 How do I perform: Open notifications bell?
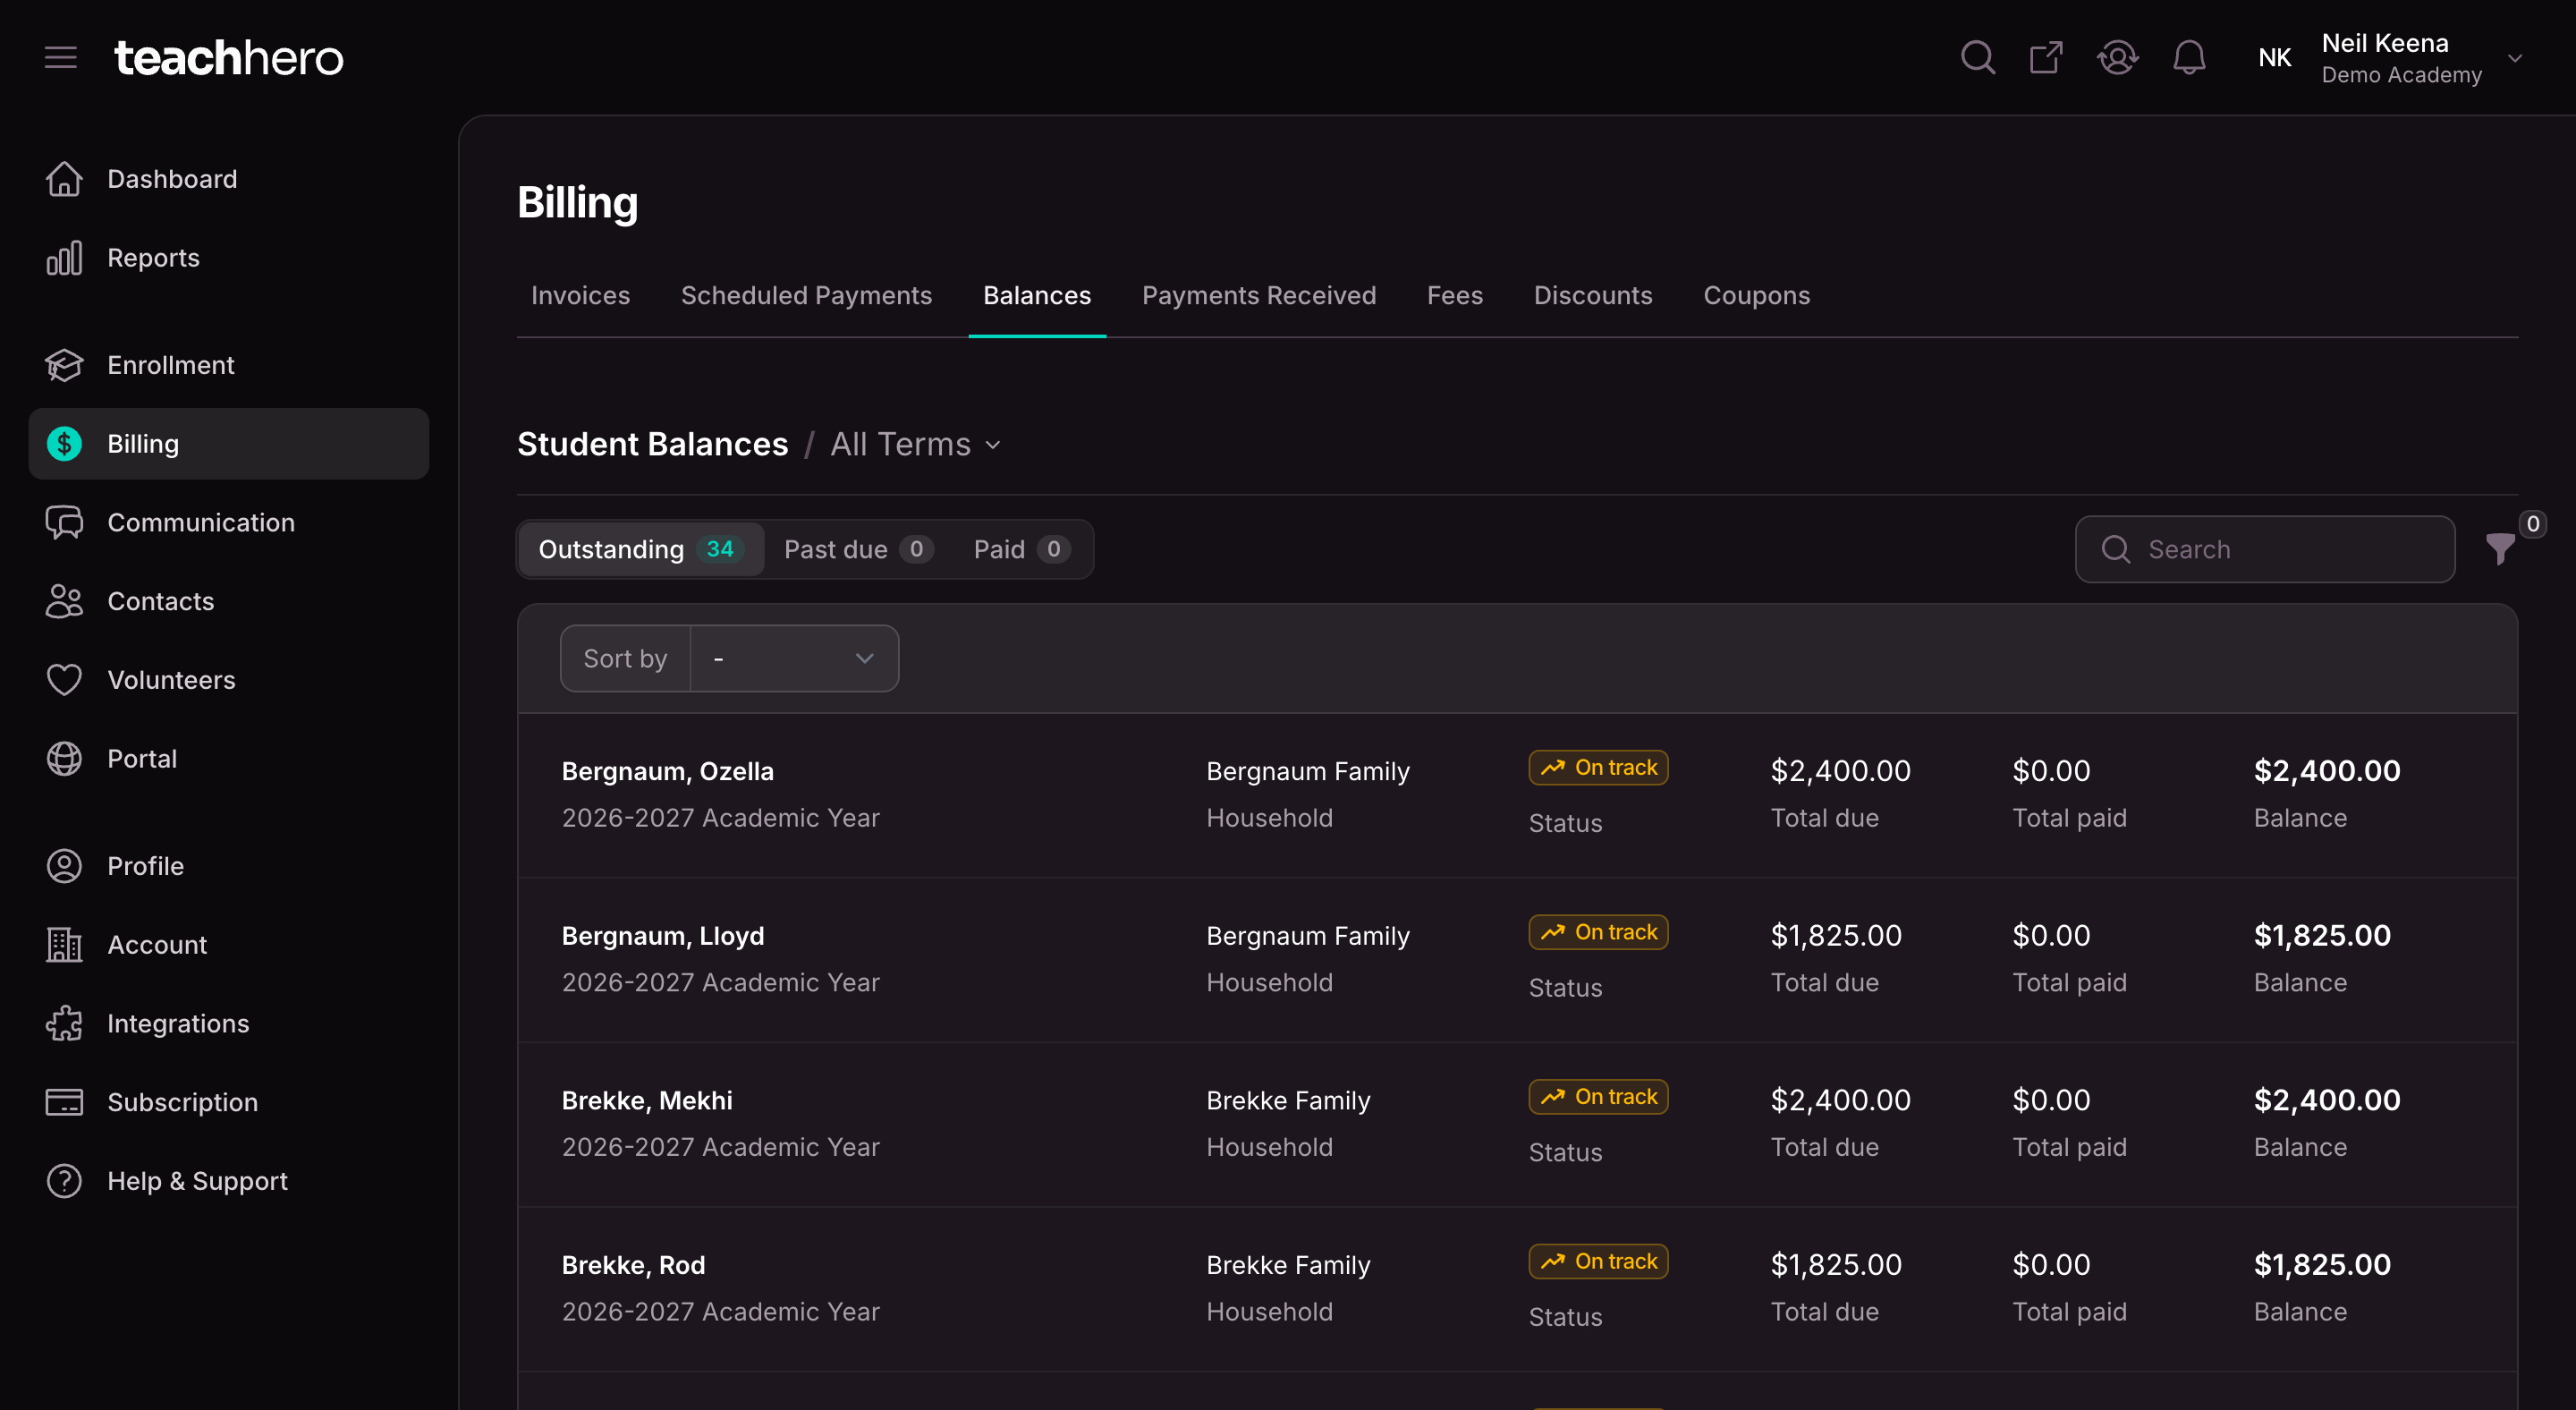click(x=2189, y=57)
